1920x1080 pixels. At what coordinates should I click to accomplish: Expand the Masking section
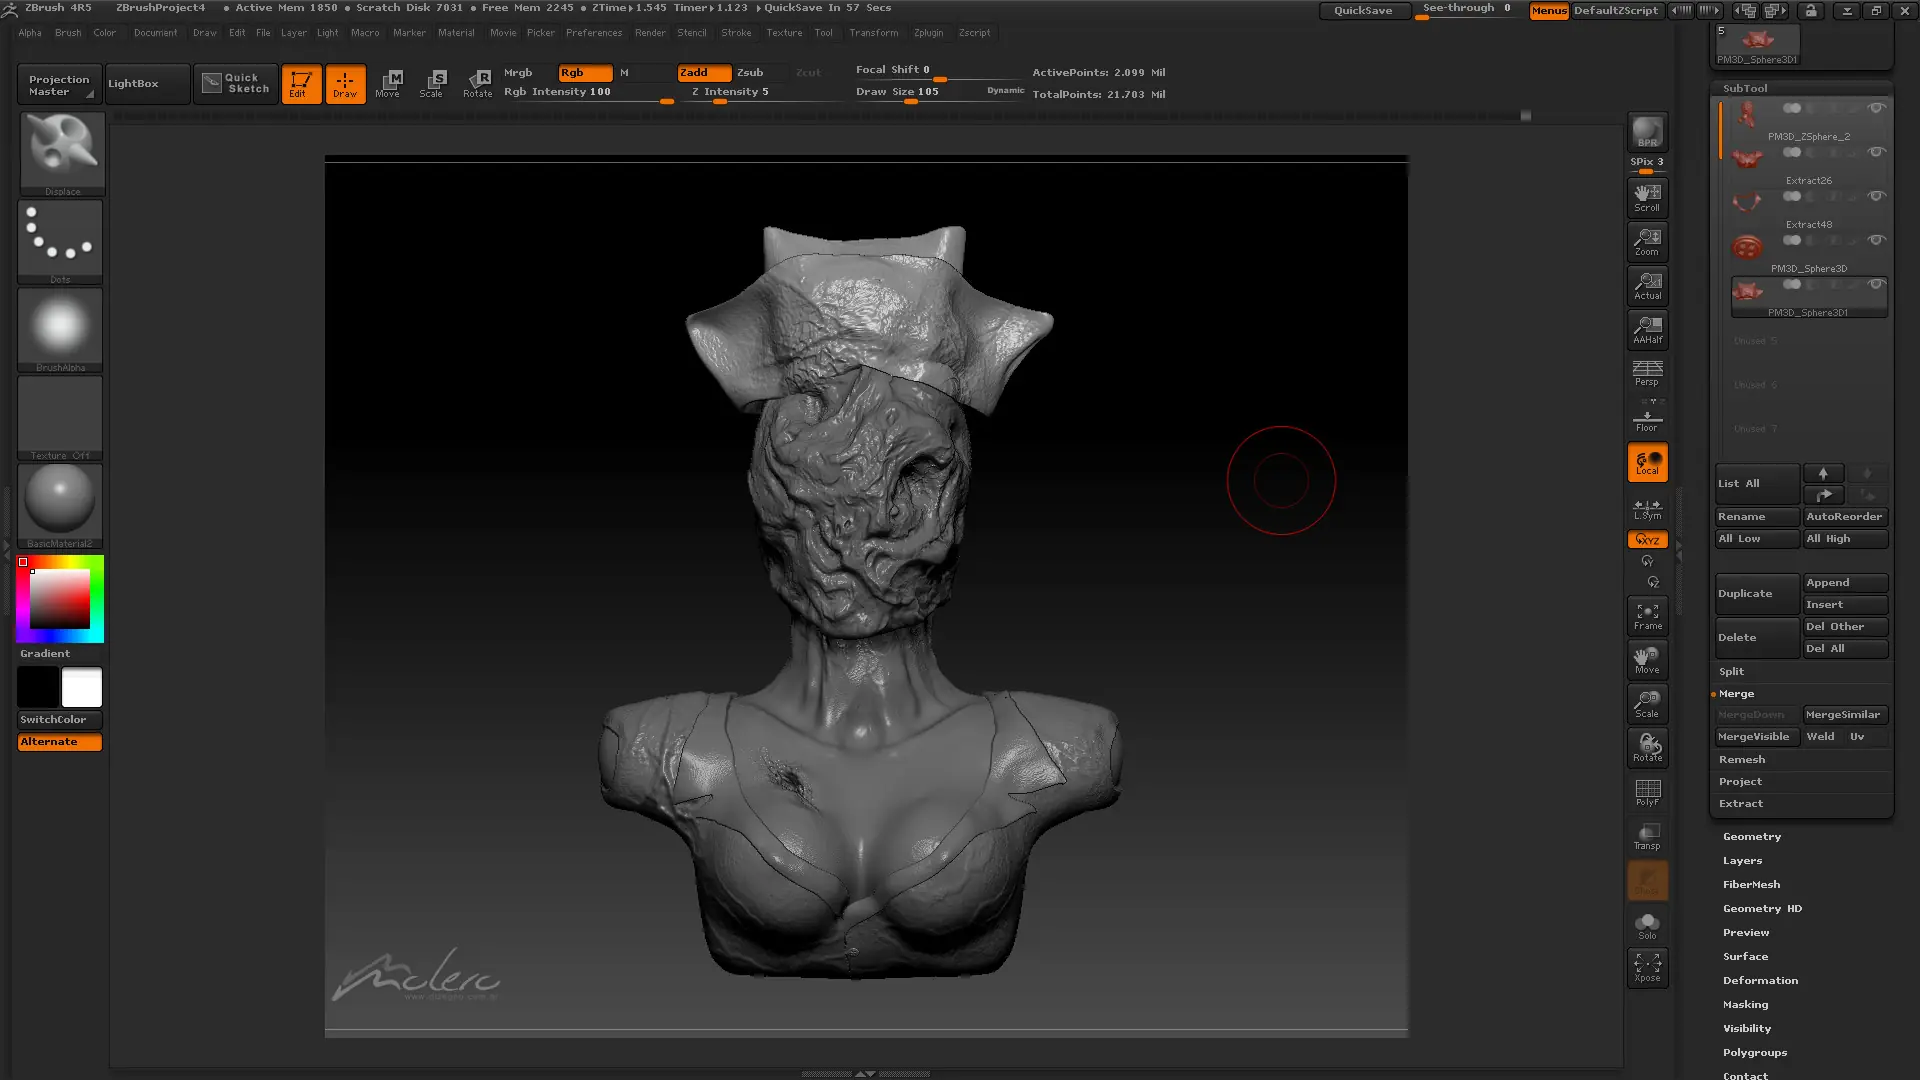[1745, 1005]
